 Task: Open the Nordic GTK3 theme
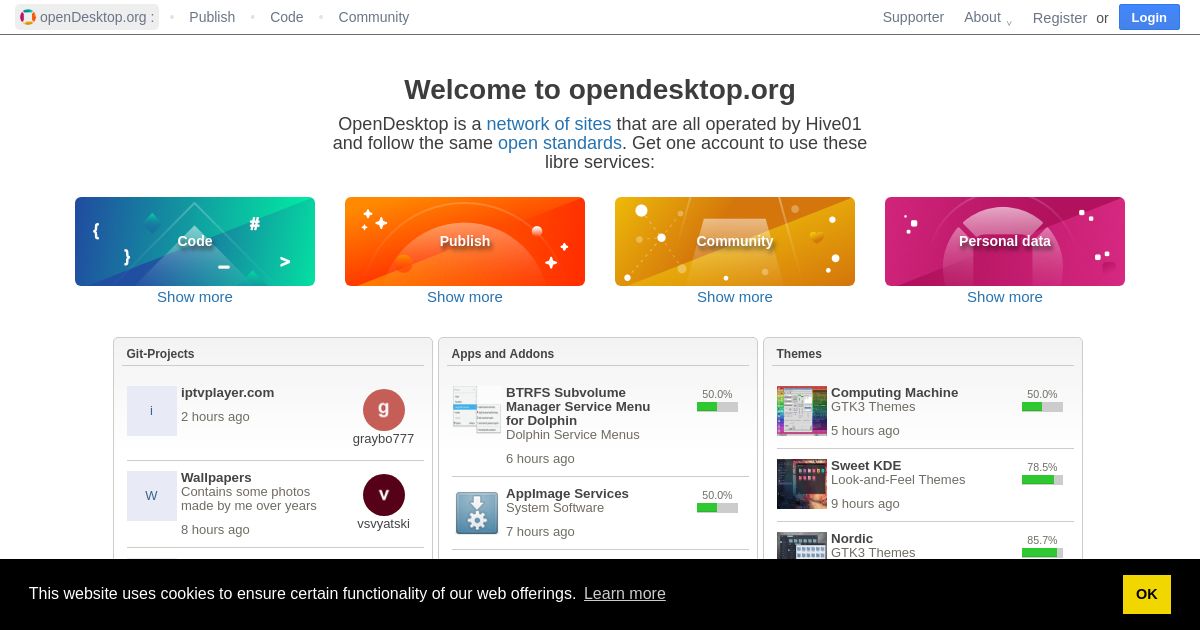coord(852,539)
